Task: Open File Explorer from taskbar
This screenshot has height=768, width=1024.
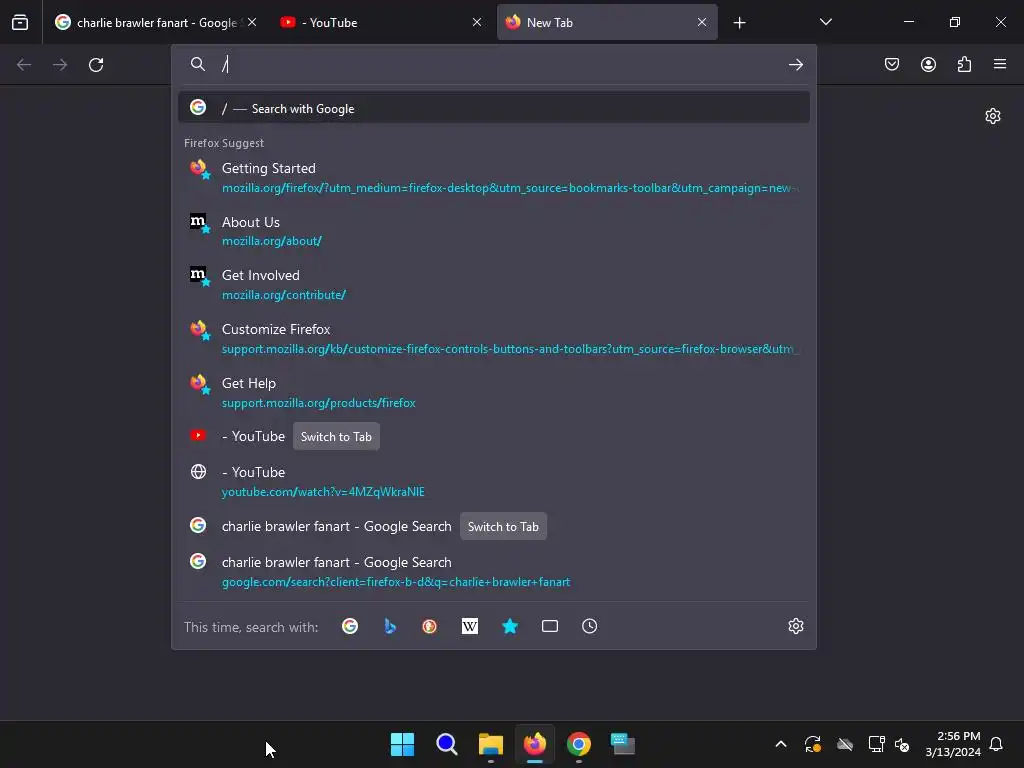Action: [490, 744]
